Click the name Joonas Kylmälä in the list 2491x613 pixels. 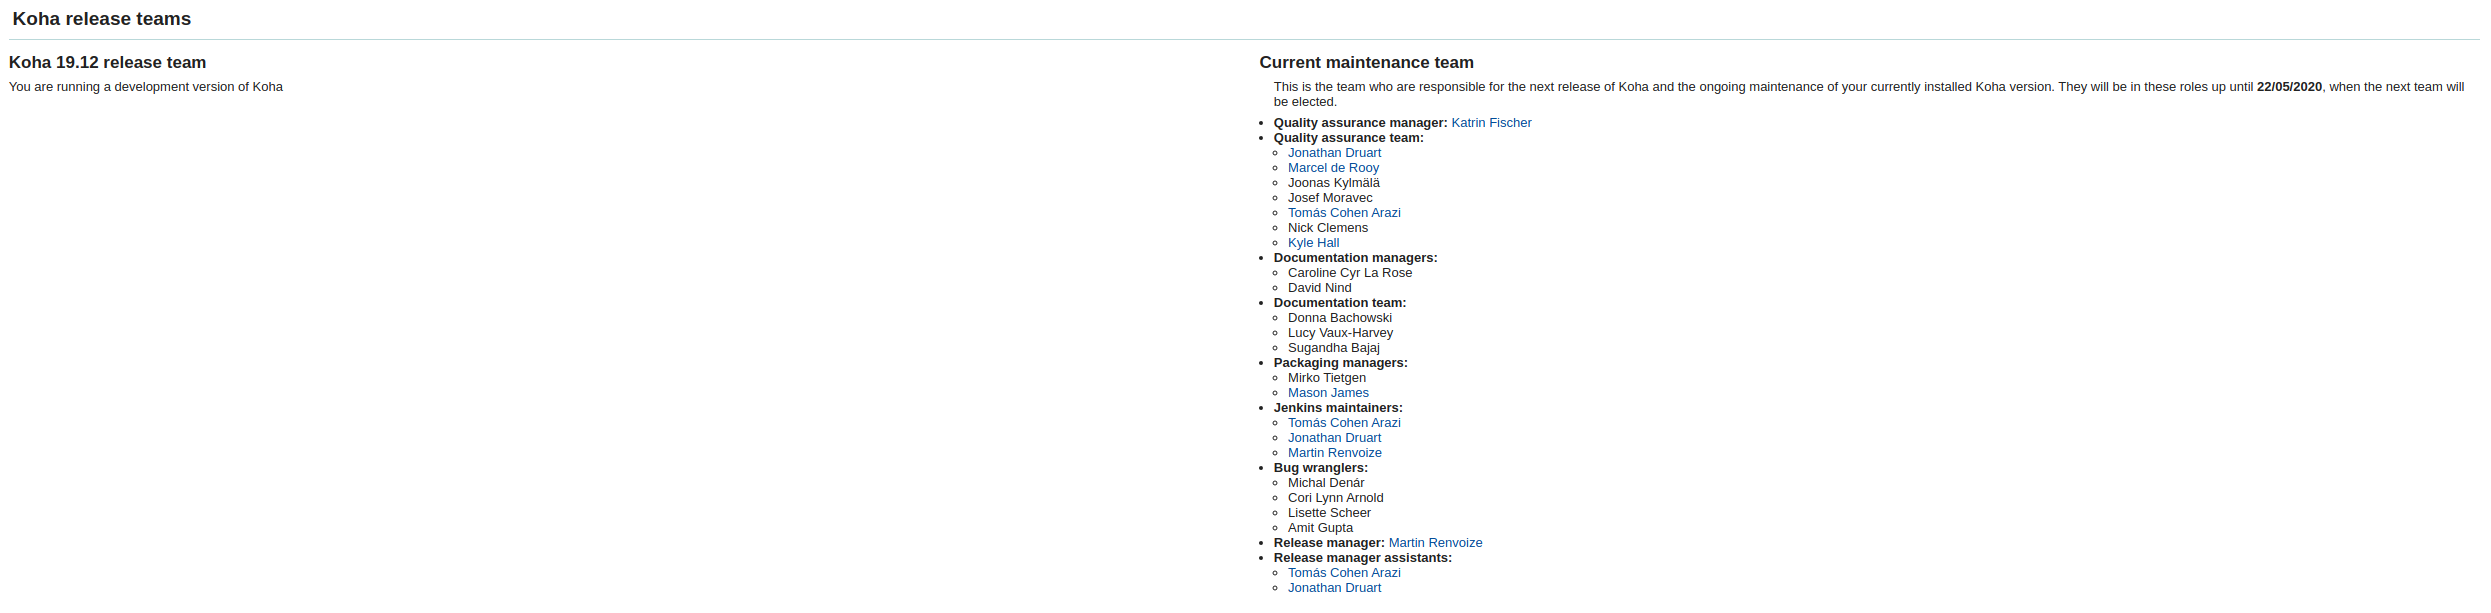(1333, 183)
